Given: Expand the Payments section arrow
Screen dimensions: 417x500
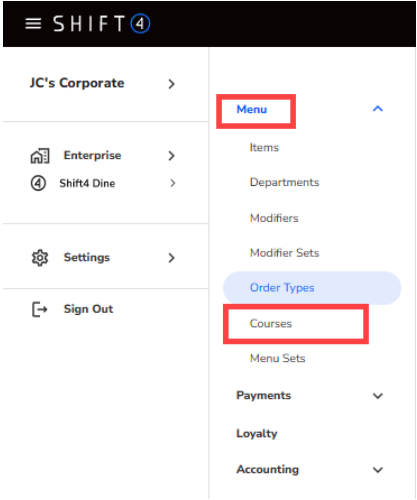Looking at the screenshot, I should point(378,396).
